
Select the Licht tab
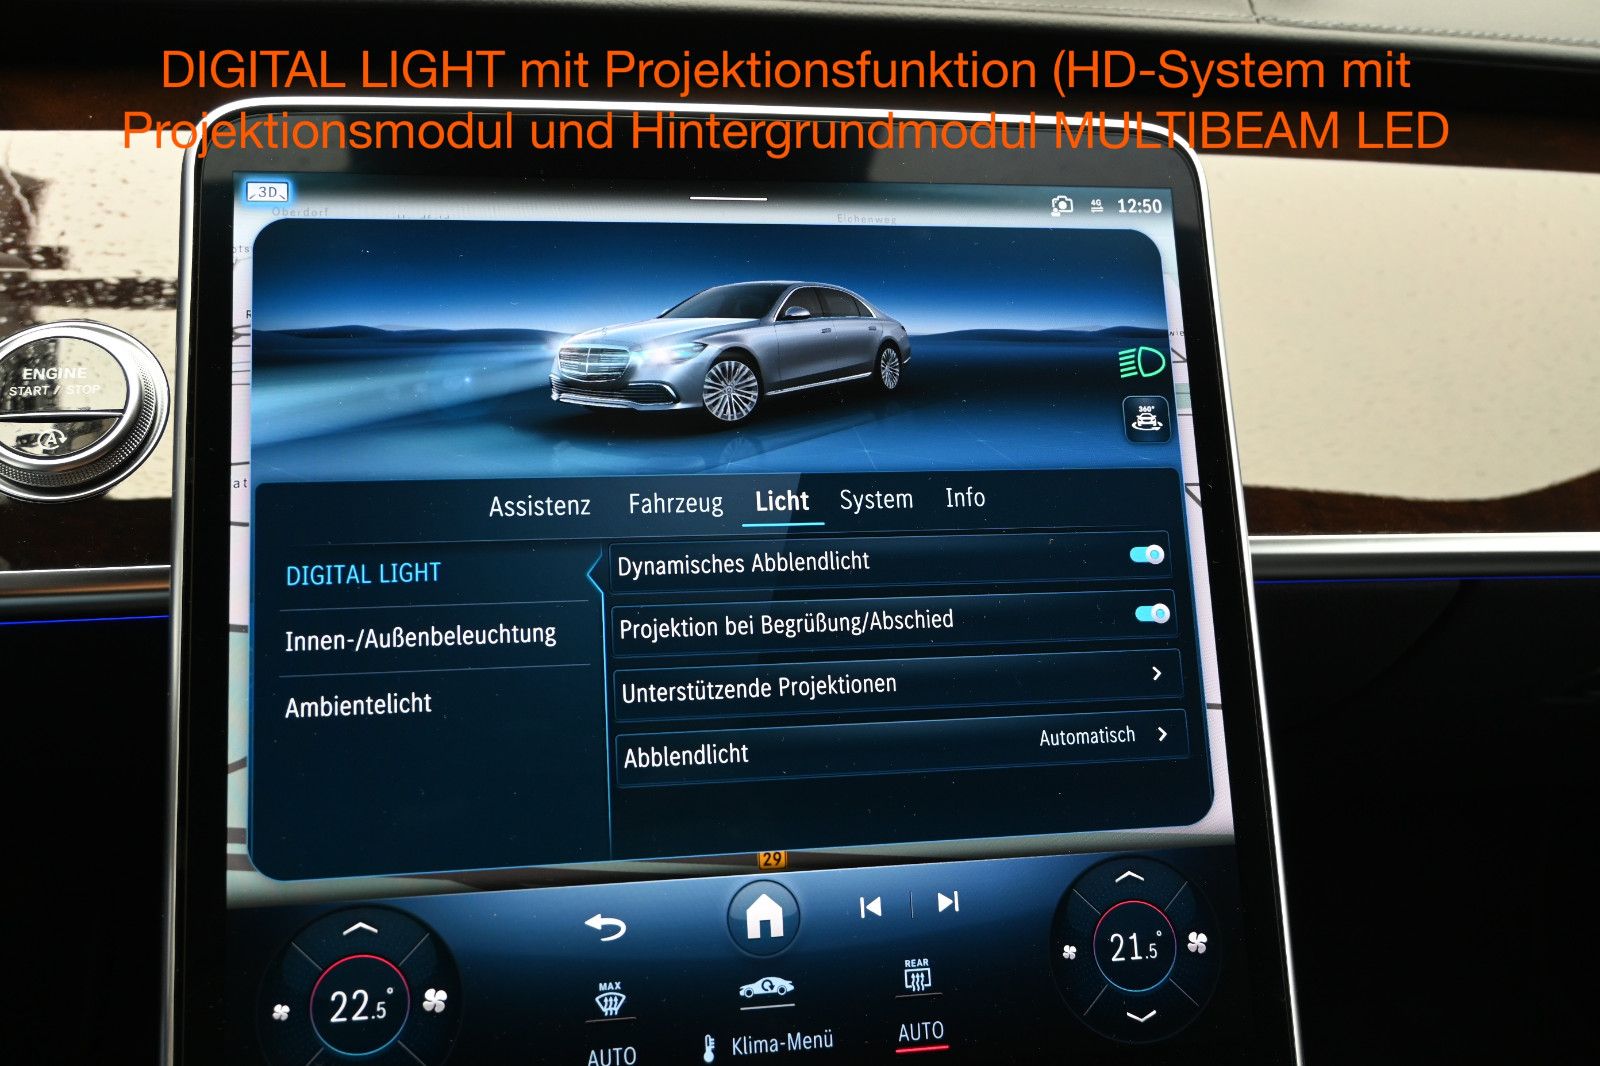(x=782, y=501)
